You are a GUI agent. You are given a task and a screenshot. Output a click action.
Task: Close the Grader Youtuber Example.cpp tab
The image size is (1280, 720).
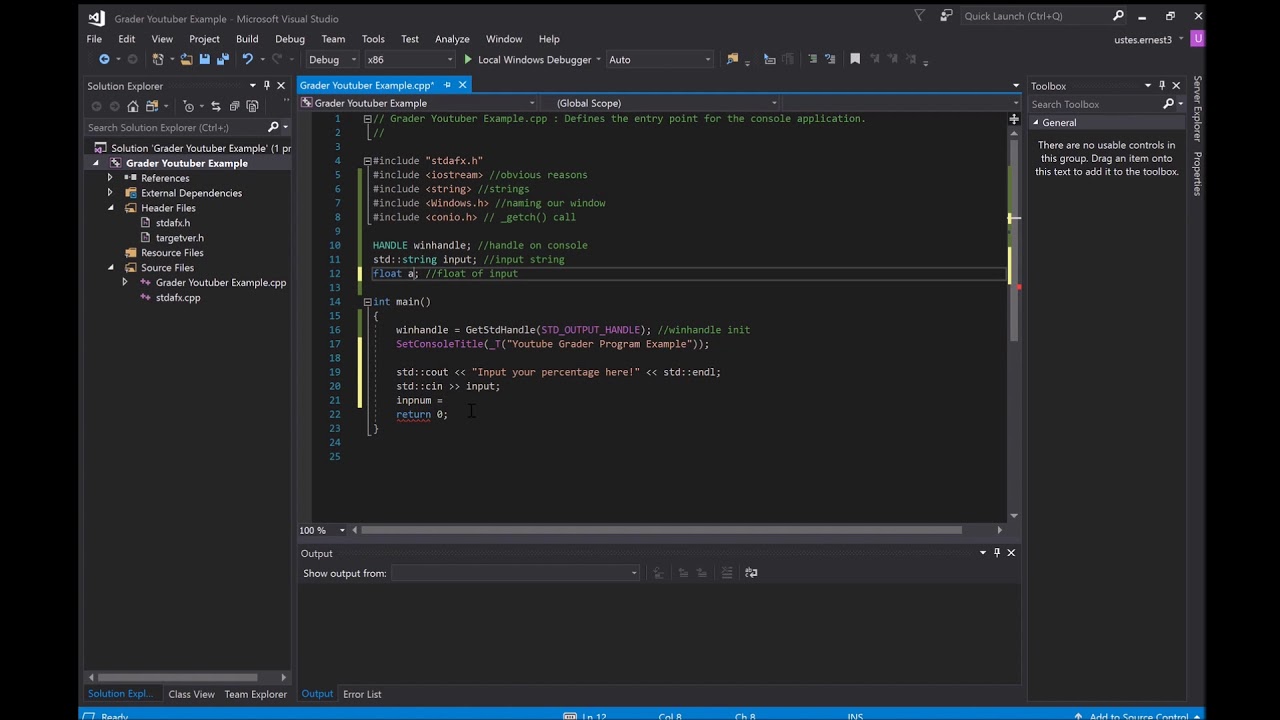pos(462,85)
